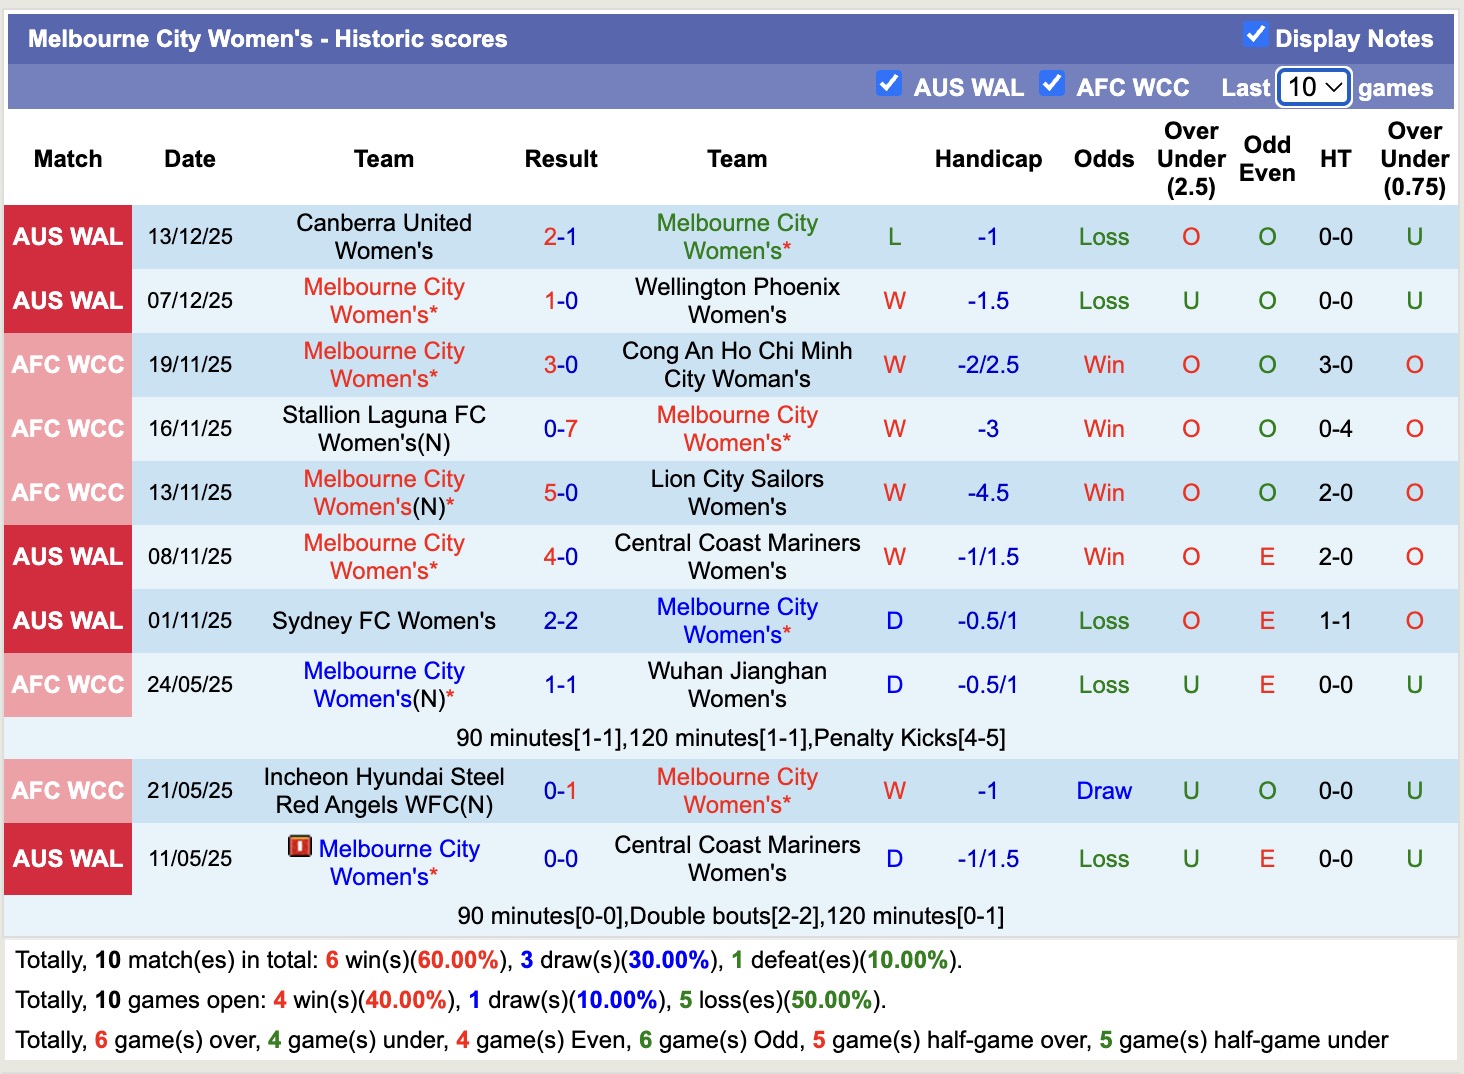Click the red card icon beside Melbourne City
The height and width of the screenshot is (1074, 1464).
point(299,847)
